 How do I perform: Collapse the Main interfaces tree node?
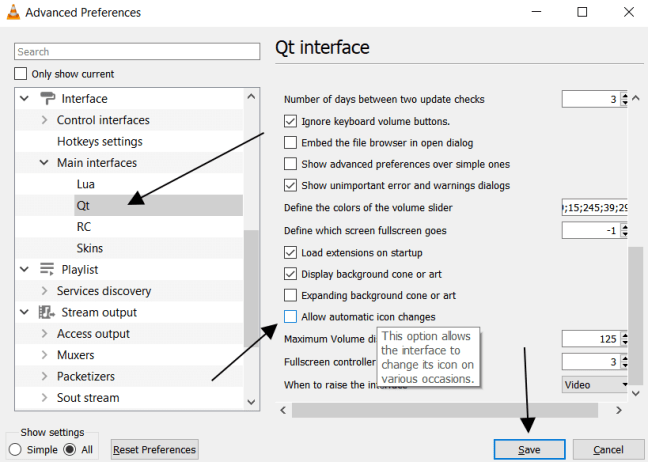click(x=44, y=163)
